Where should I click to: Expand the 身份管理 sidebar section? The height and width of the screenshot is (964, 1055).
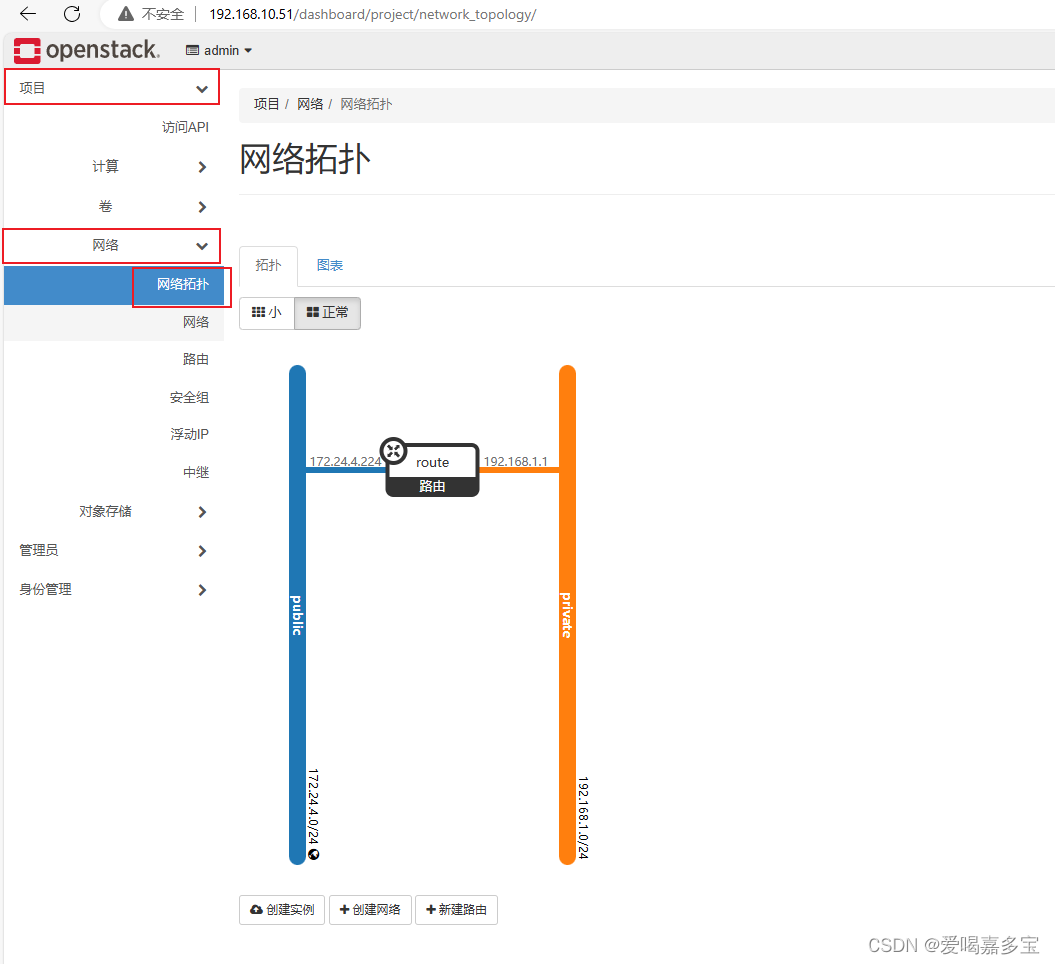tap(113, 589)
